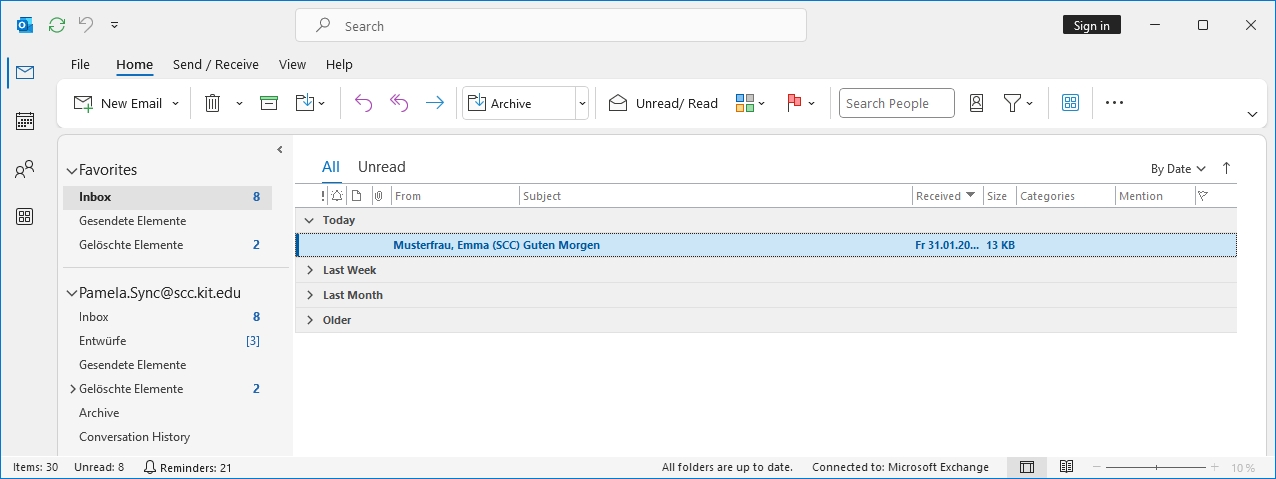1276x479 pixels.
Task: Open the Address Book icon
Action: point(976,103)
